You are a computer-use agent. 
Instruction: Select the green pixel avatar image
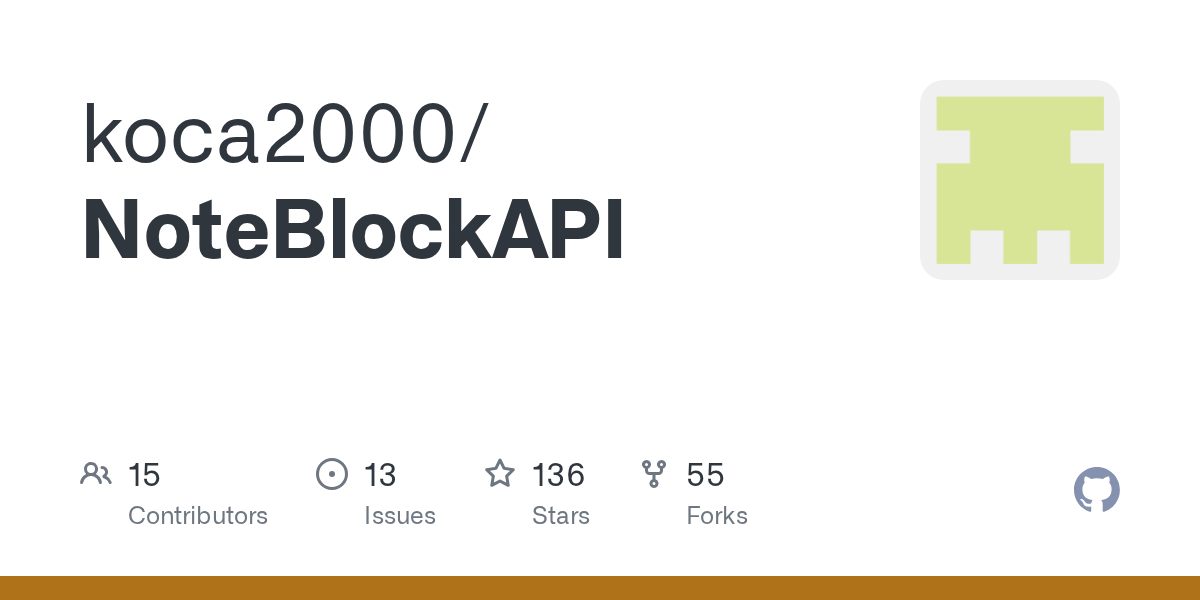1020,180
